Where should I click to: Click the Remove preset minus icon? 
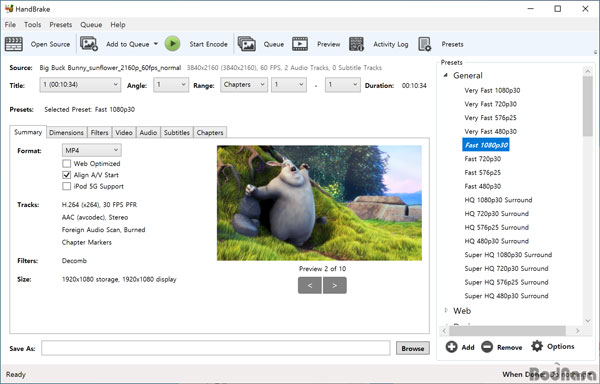487,347
